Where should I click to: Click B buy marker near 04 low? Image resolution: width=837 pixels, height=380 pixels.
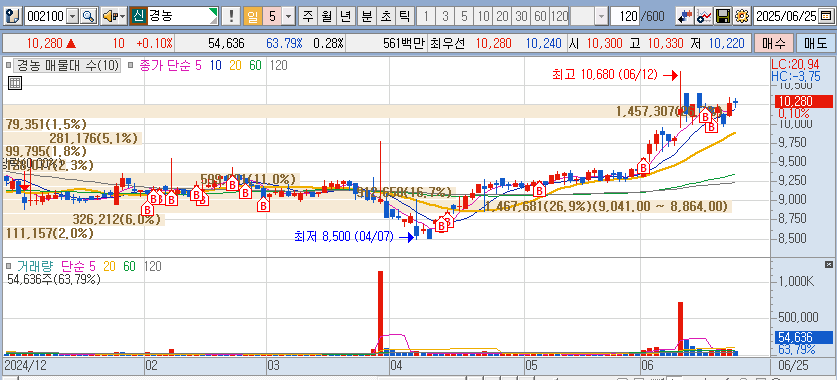pos(441,226)
